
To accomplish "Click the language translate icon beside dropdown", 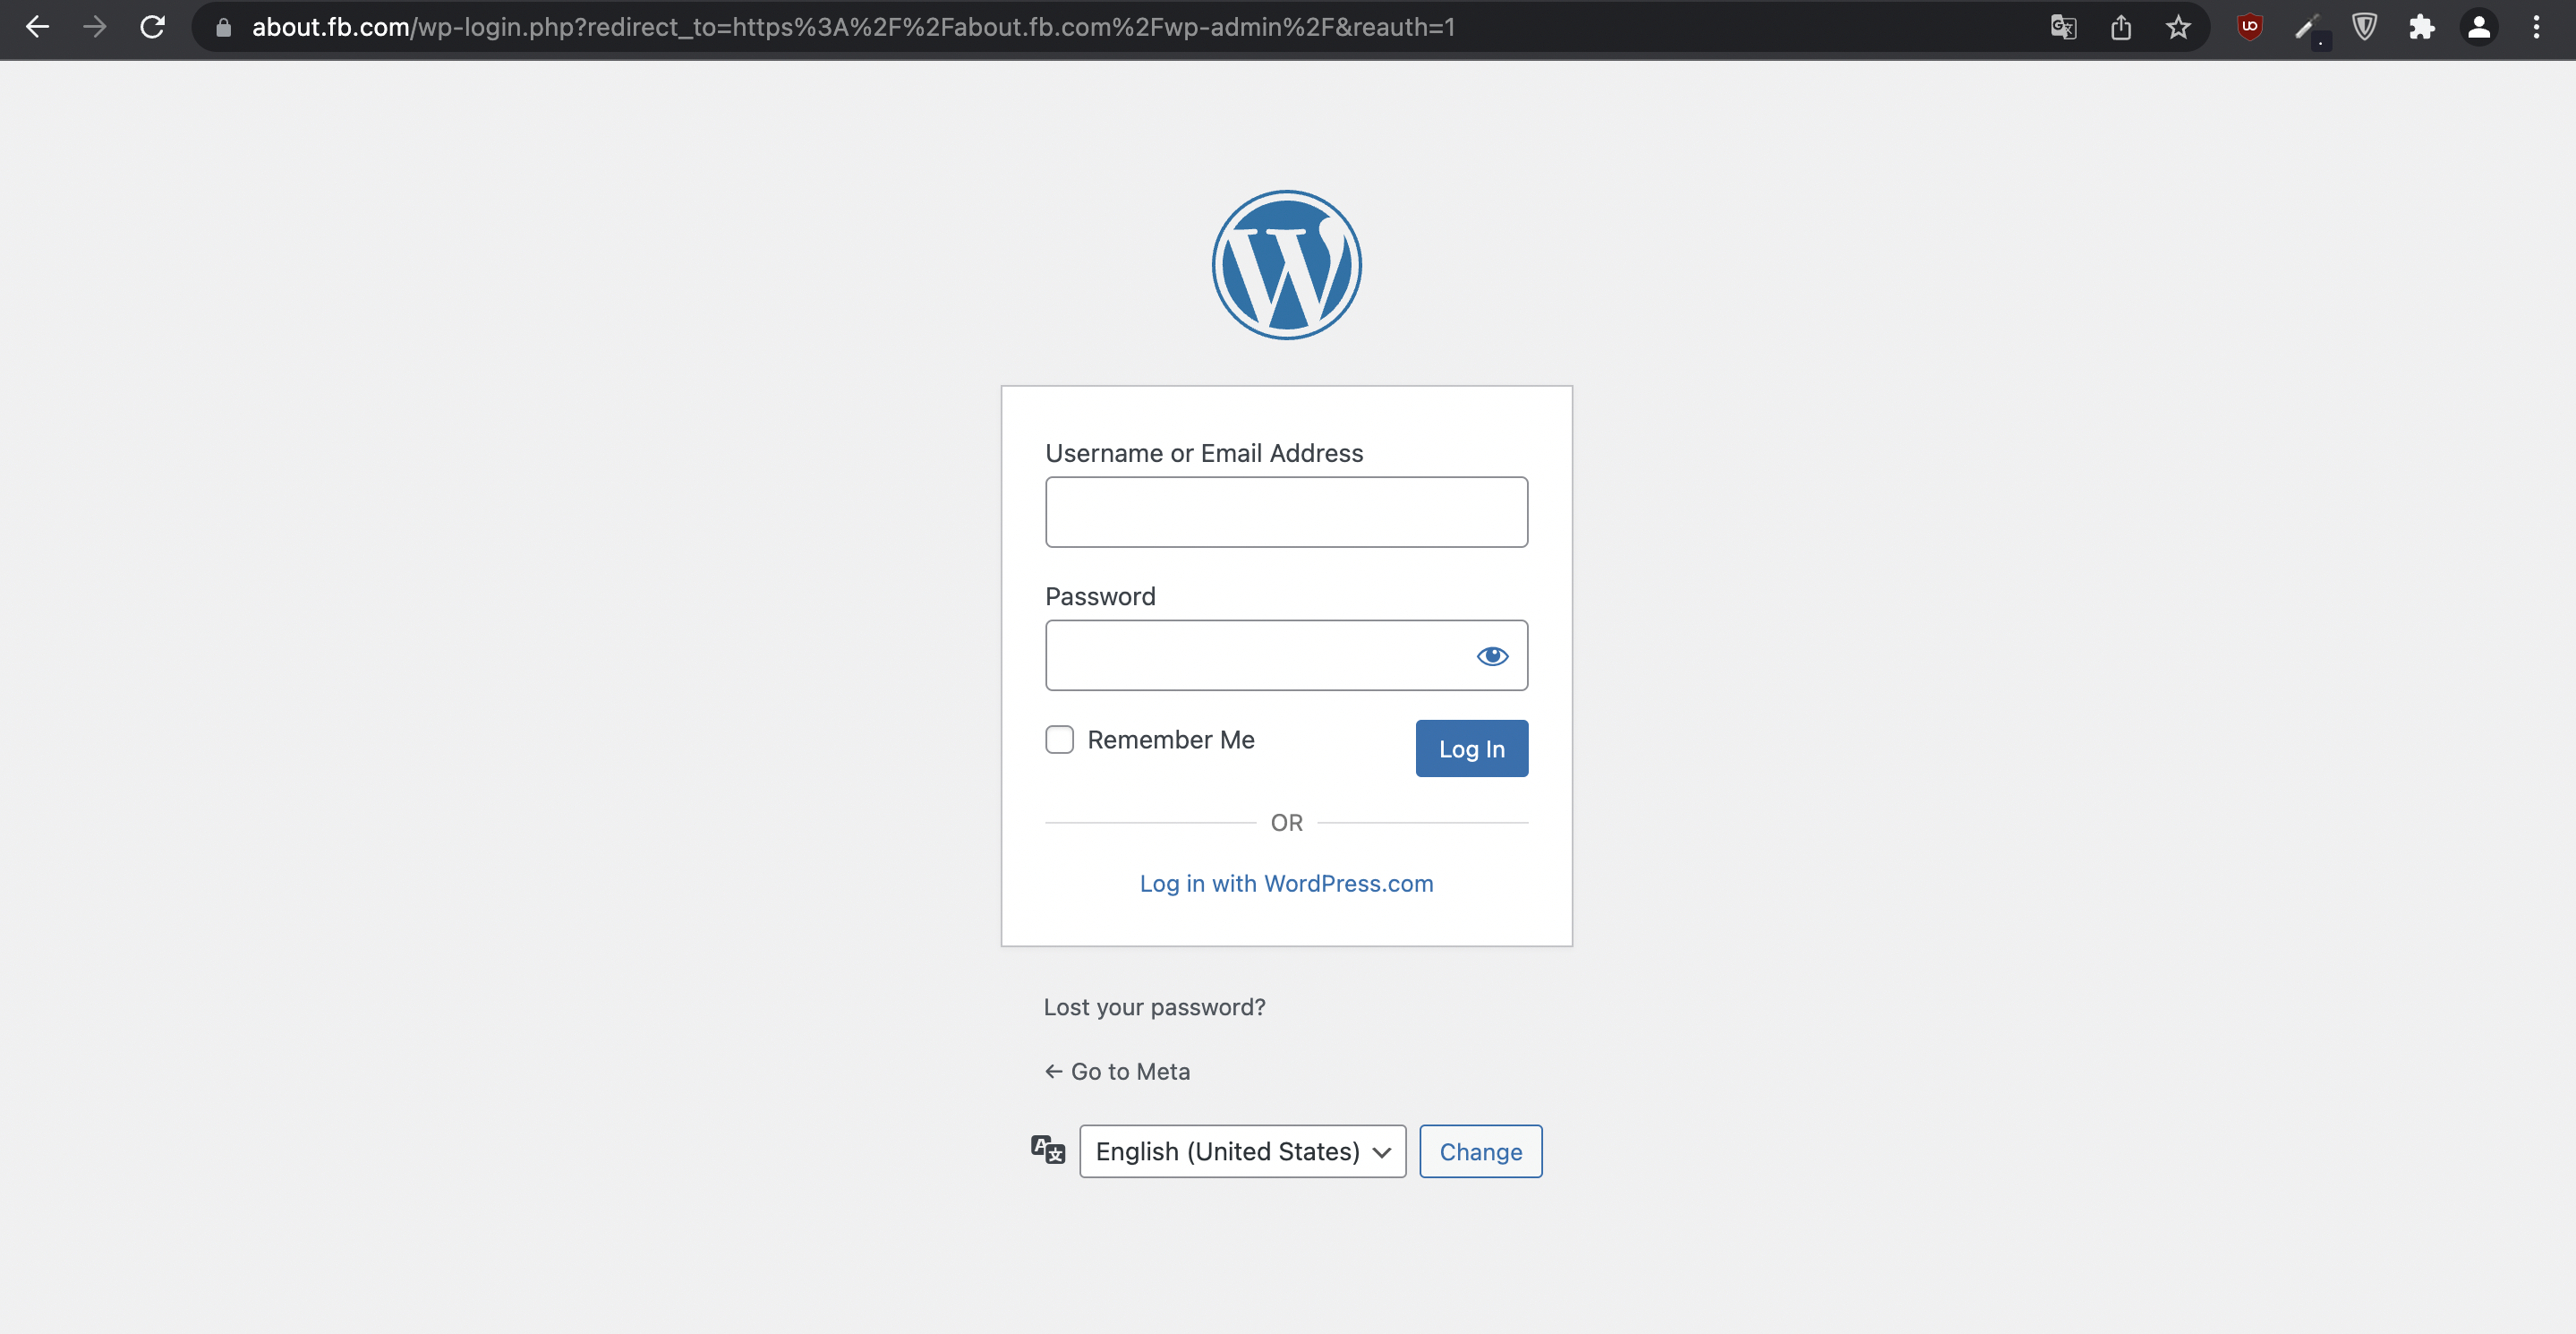I will (1047, 1150).
